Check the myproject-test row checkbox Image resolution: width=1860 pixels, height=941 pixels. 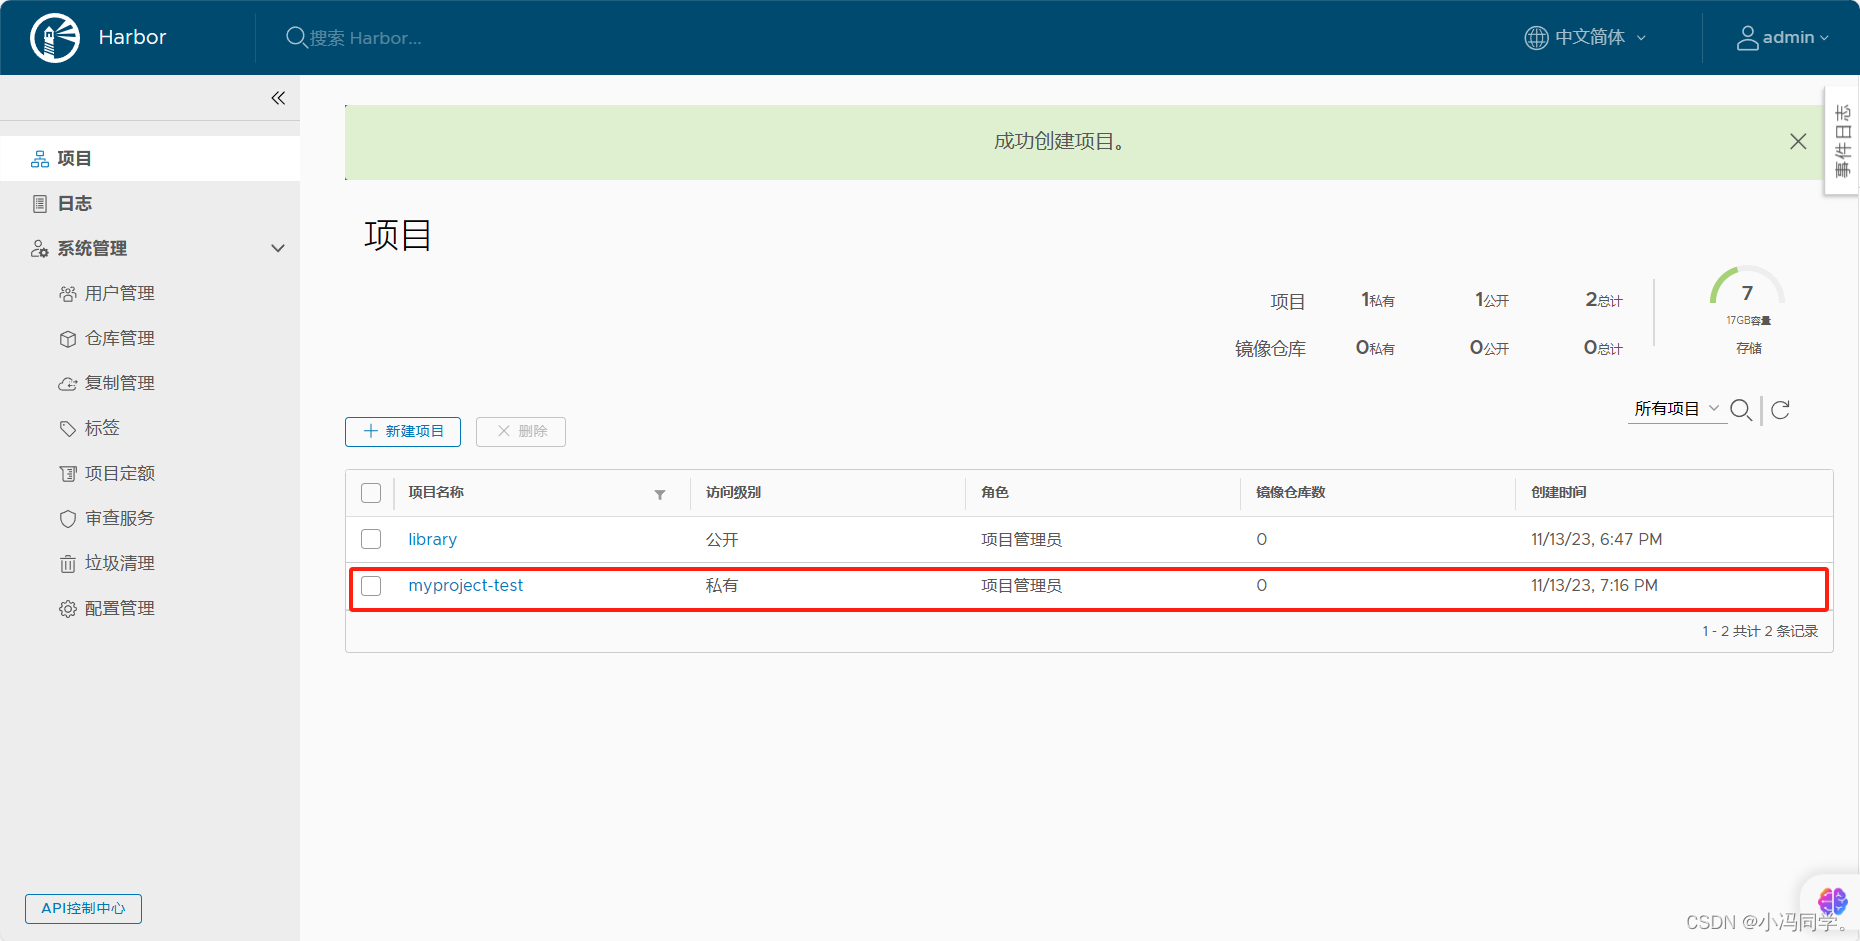(x=371, y=586)
